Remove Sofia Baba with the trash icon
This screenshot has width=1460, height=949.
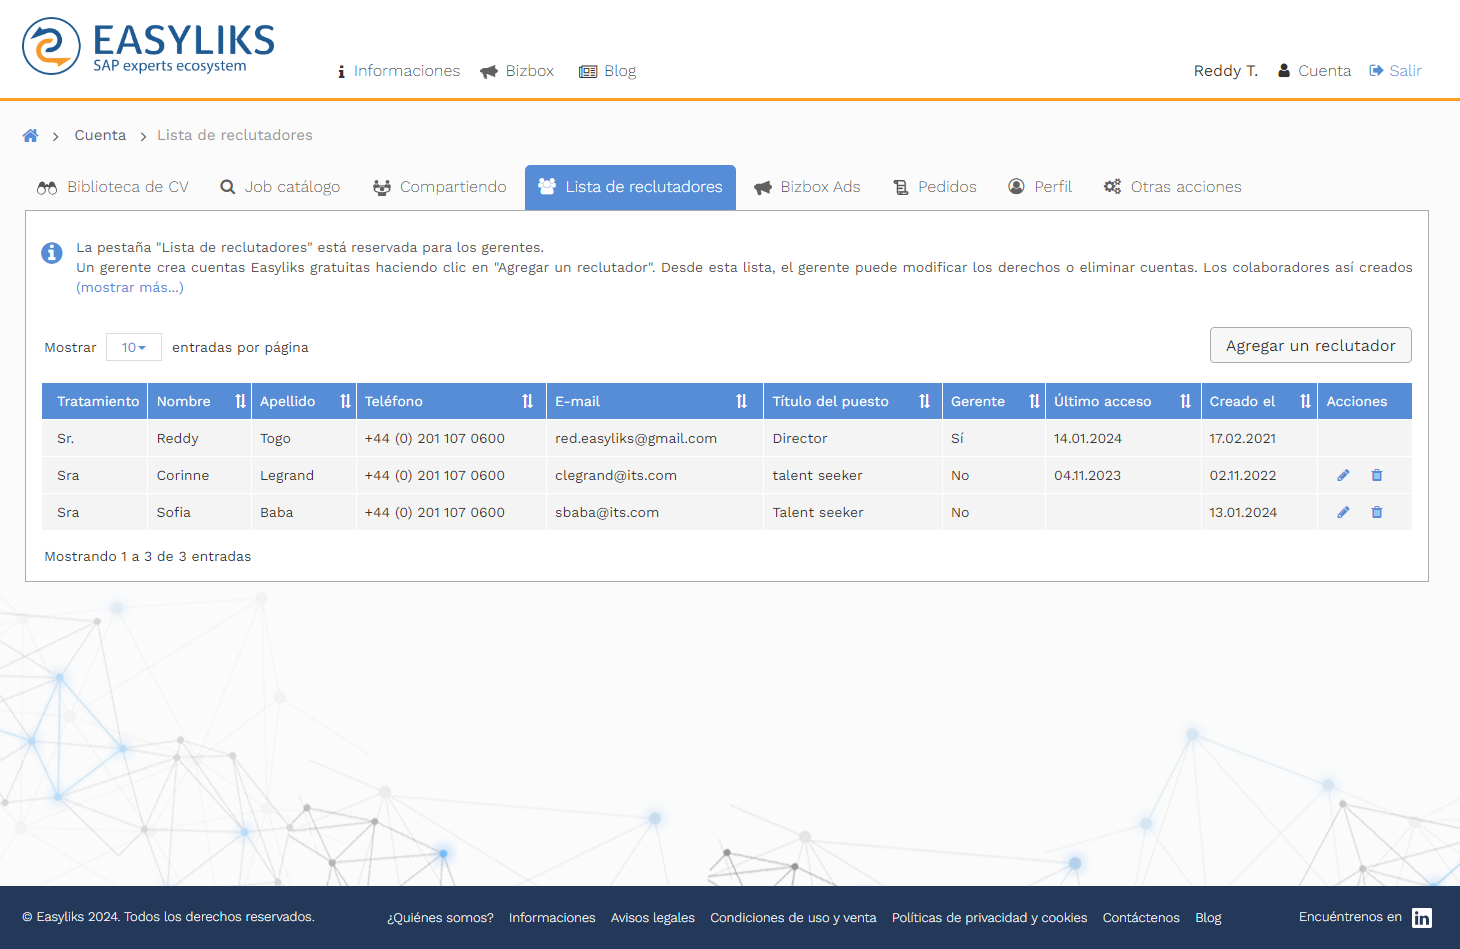point(1377,513)
